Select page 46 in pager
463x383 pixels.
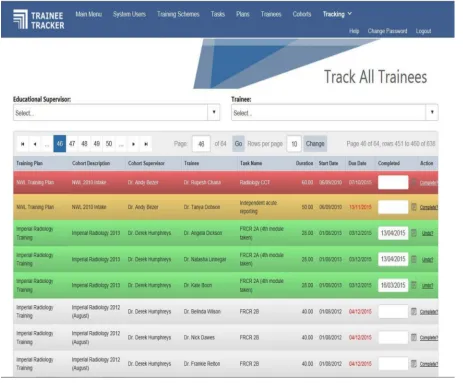pyautogui.click(x=60, y=144)
